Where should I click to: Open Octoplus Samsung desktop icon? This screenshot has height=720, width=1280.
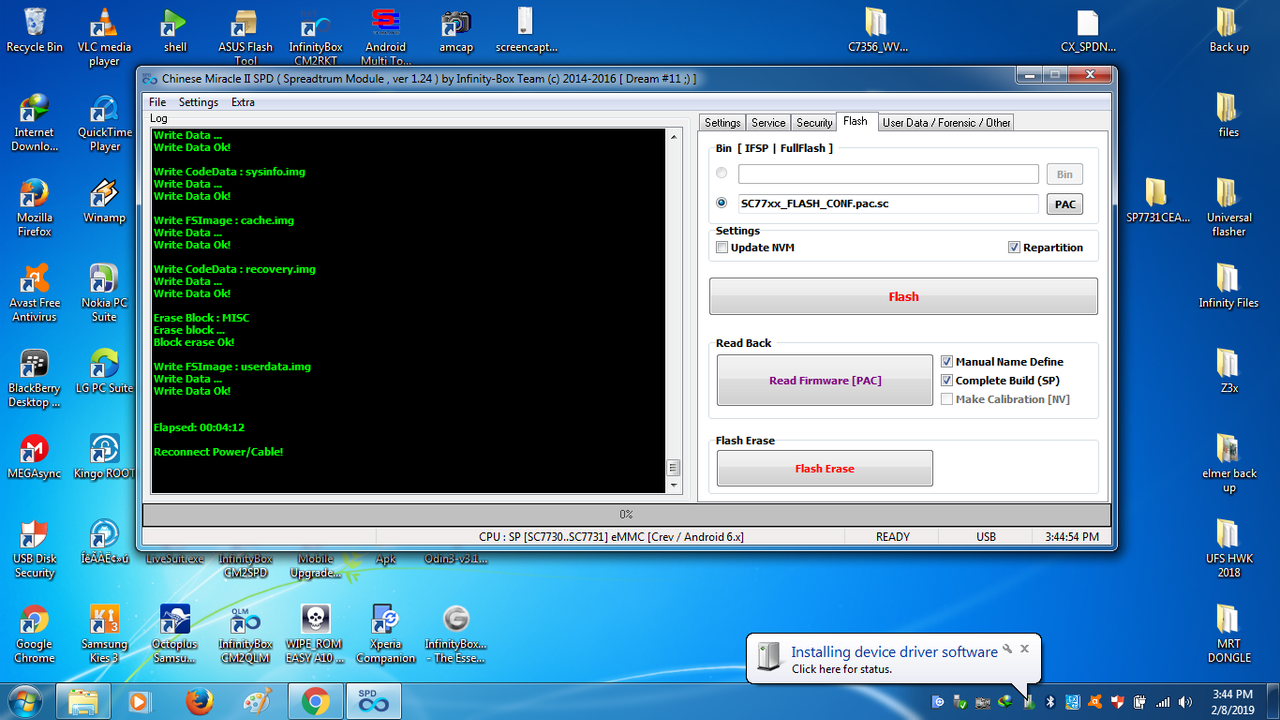[174, 633]
